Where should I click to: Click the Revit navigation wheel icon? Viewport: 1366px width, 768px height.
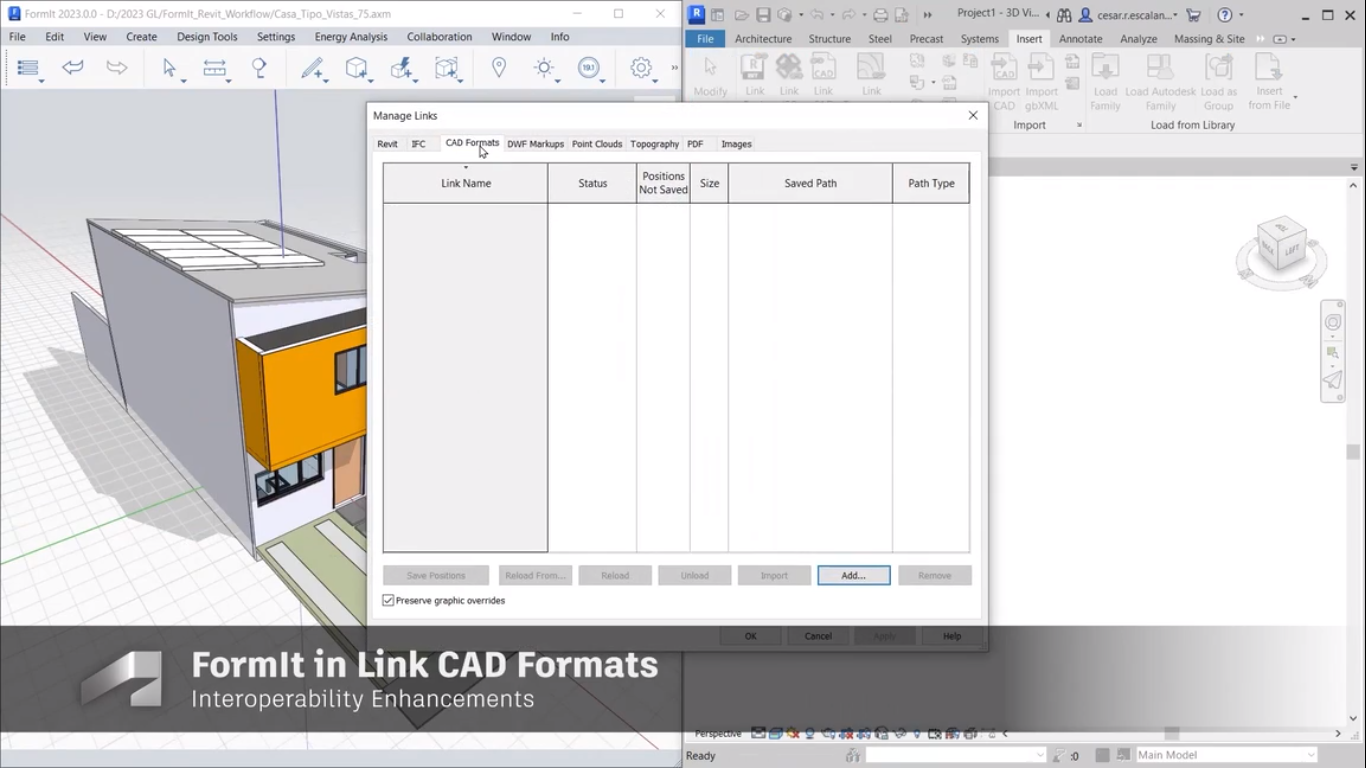[x=1333, y=323]
